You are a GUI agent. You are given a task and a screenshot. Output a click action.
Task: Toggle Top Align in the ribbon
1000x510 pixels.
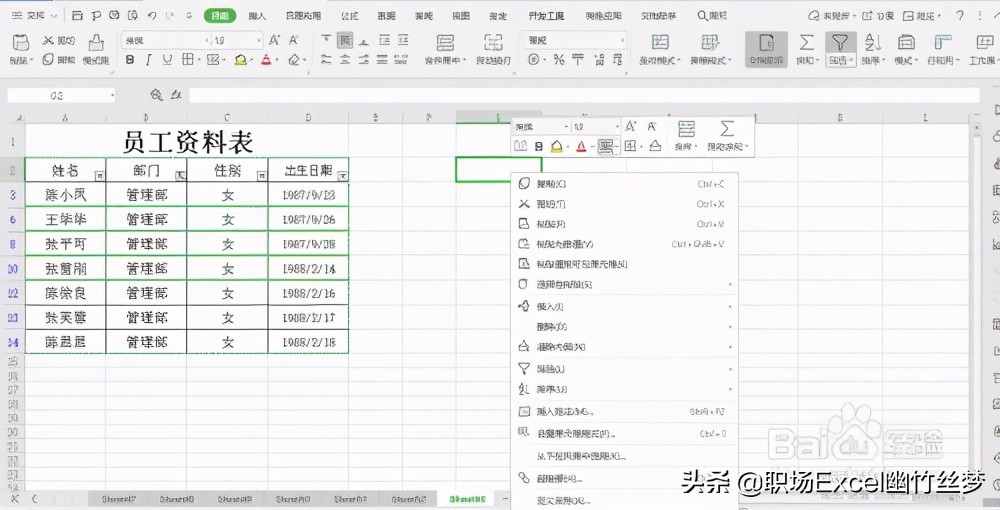326,40
